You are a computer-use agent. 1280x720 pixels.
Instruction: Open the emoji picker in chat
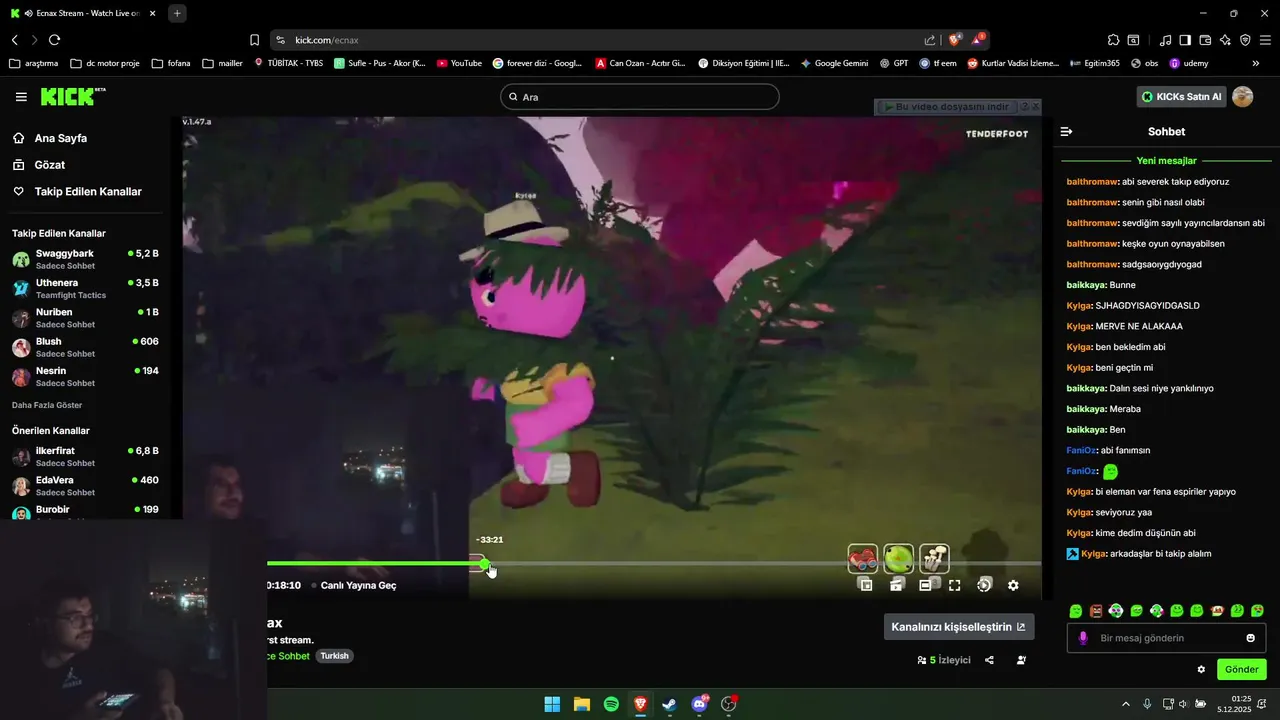point(1250,638)
